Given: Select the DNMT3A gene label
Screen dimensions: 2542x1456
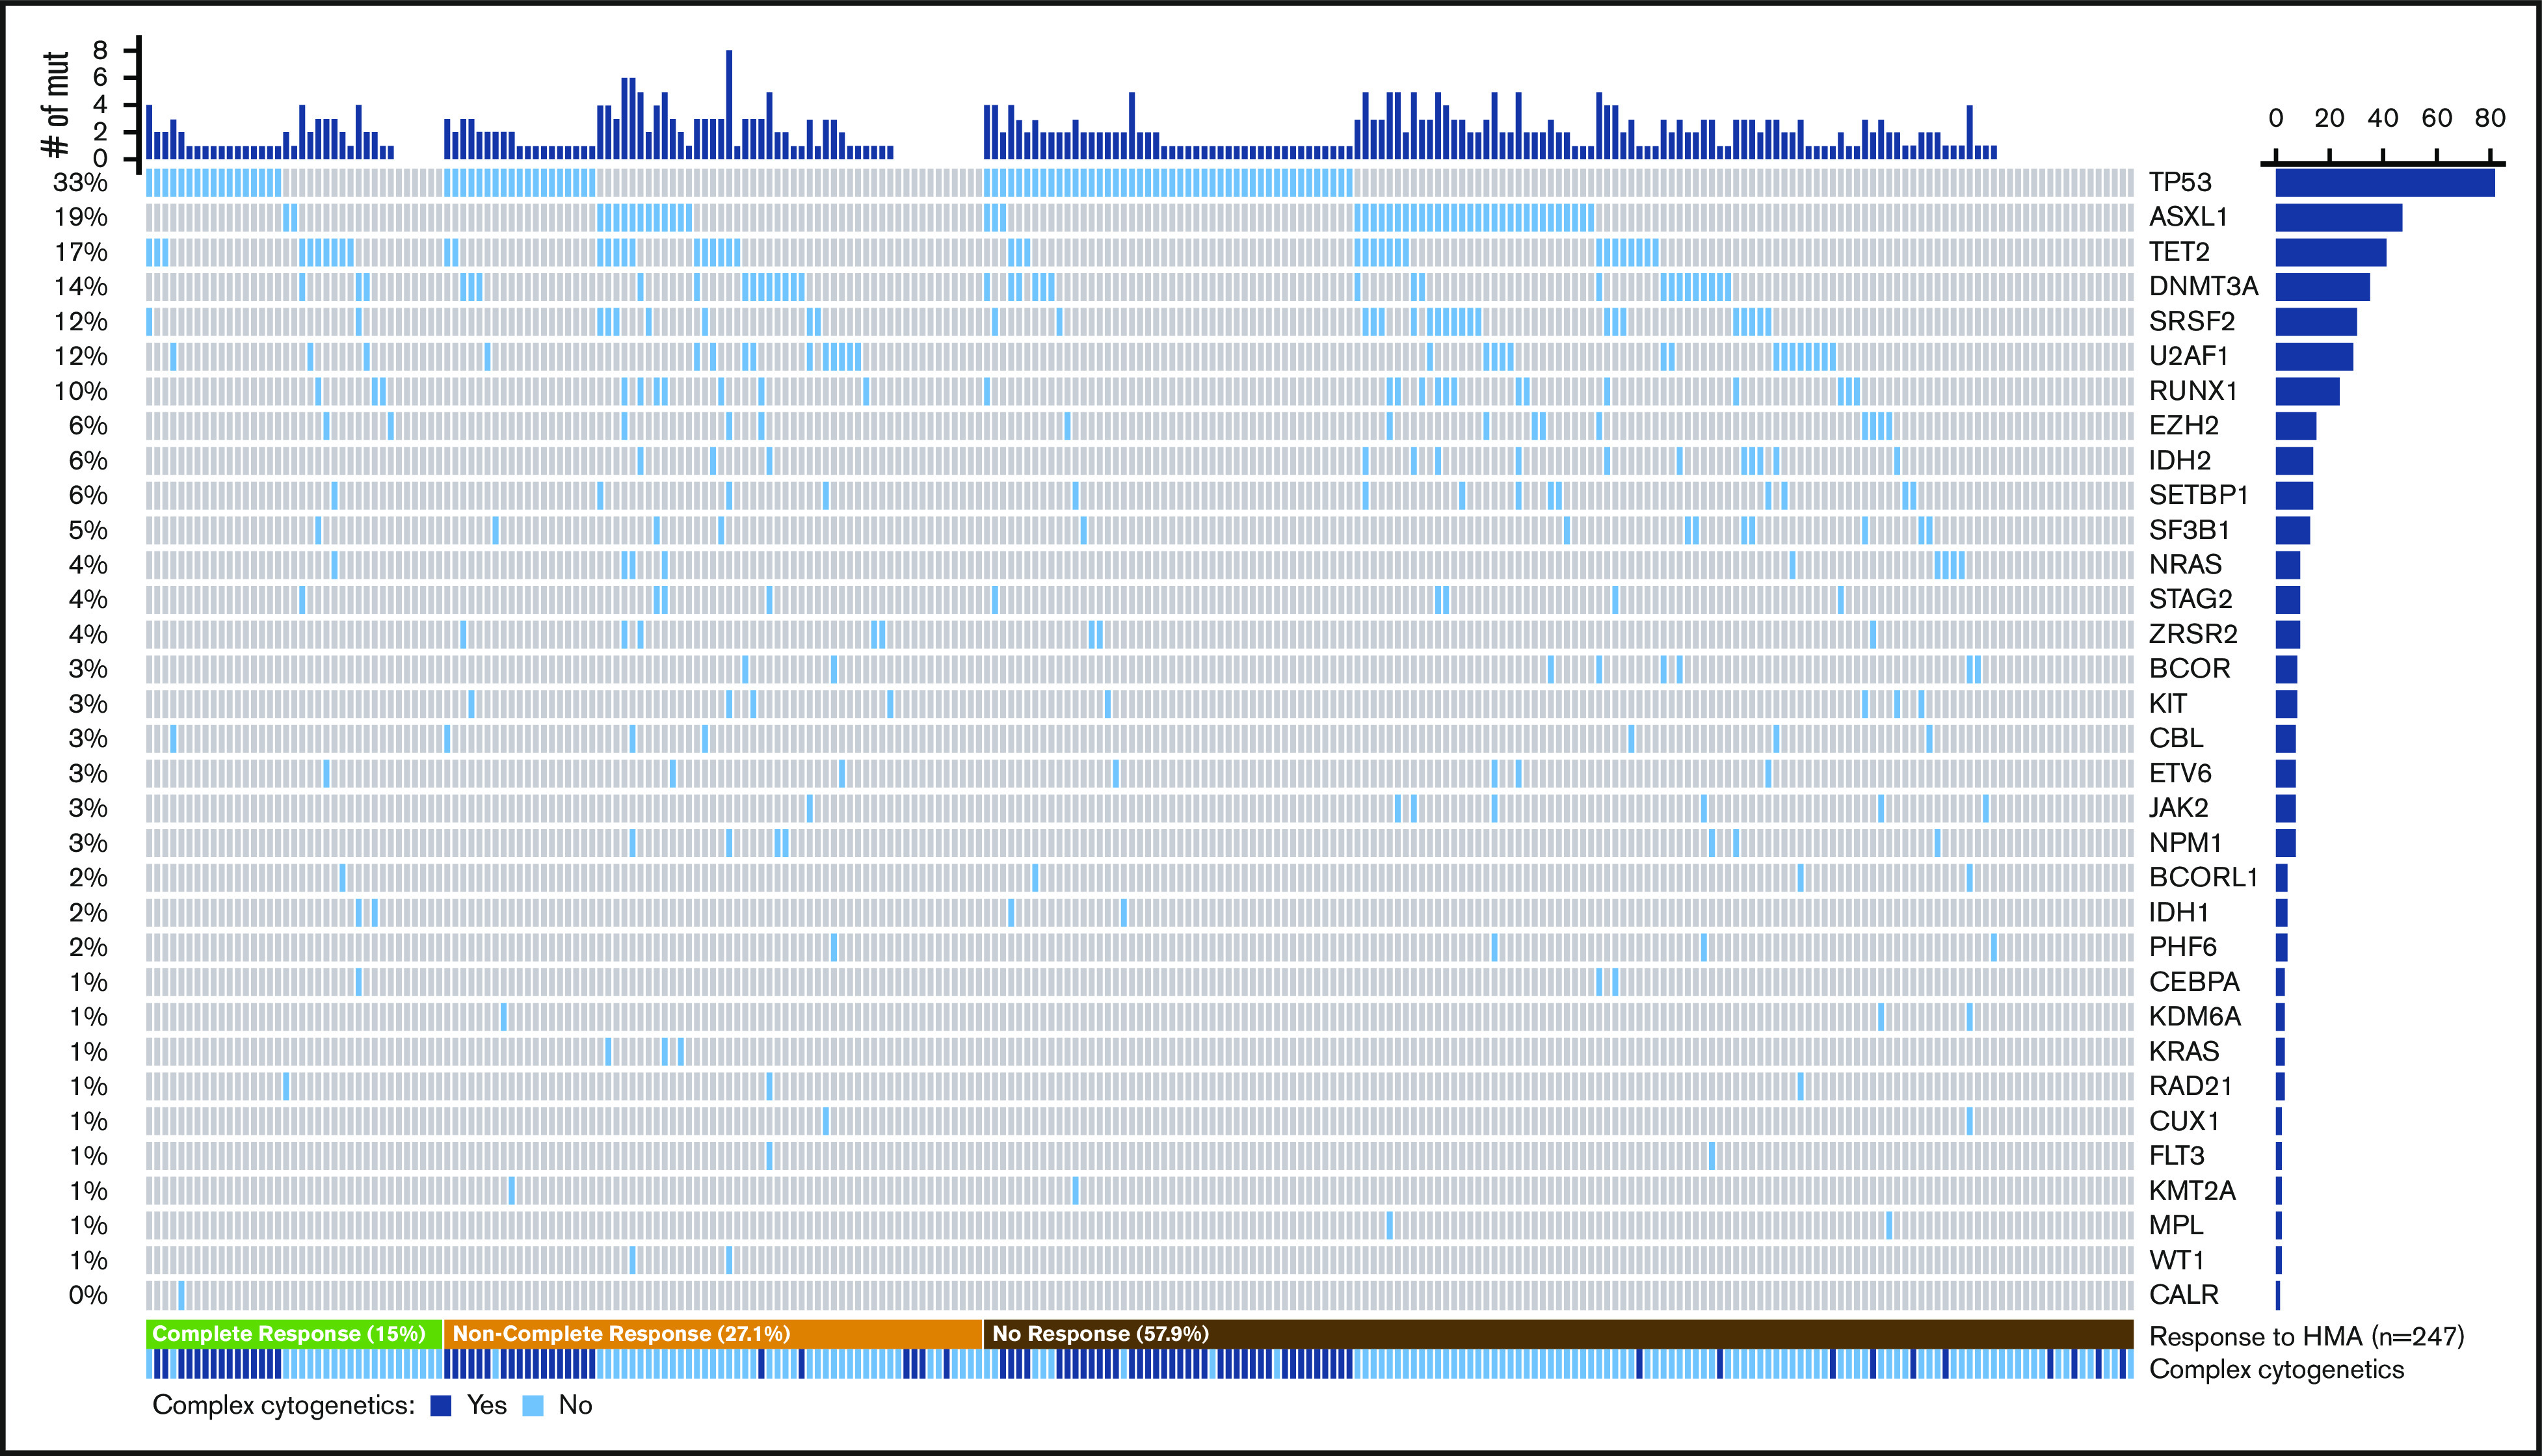Looking at the screenshot, I should 2204,286.
